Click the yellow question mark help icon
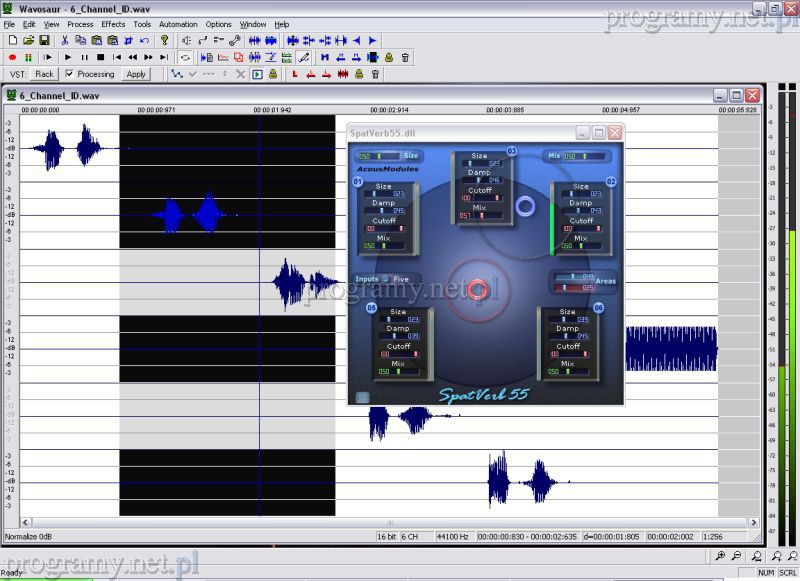The image size is (800, 581). [x=165, y=40]
